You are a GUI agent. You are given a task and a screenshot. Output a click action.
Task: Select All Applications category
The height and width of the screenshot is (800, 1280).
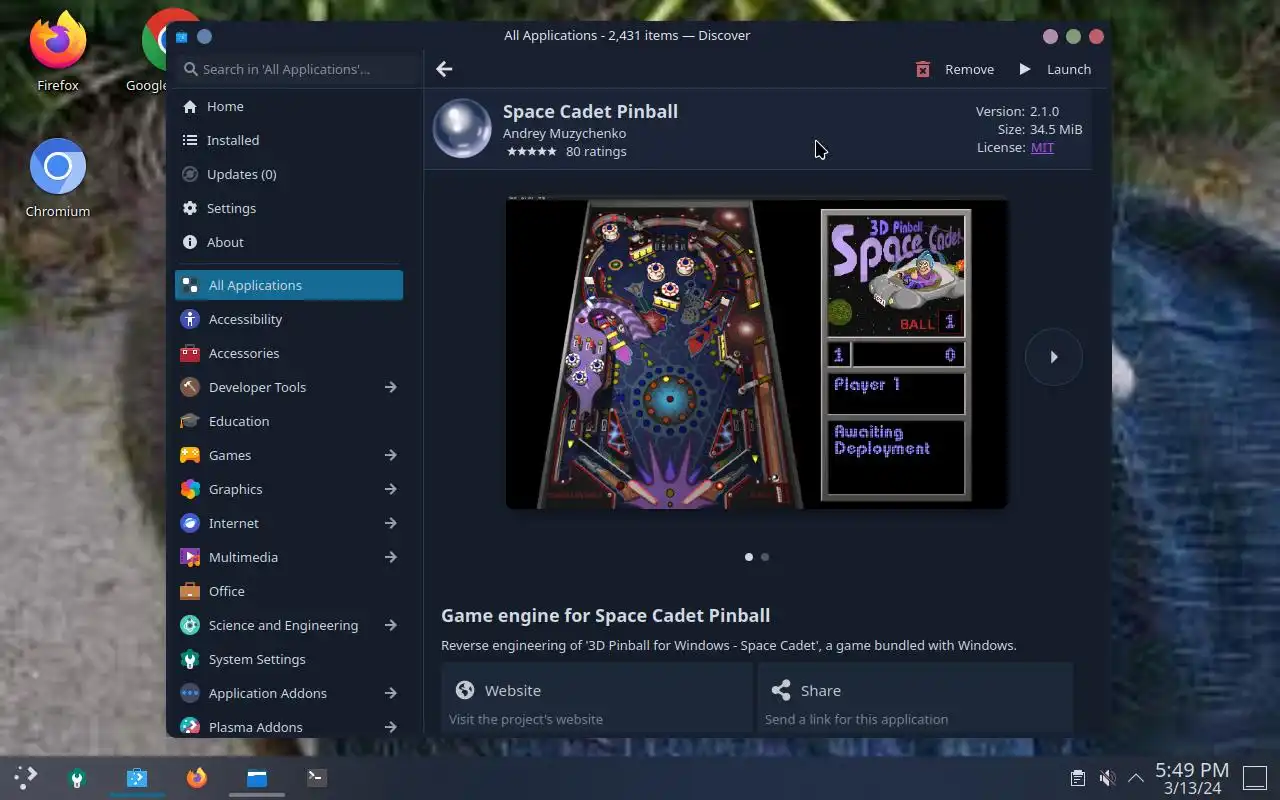pyautogui.click(x=289, y=285)
